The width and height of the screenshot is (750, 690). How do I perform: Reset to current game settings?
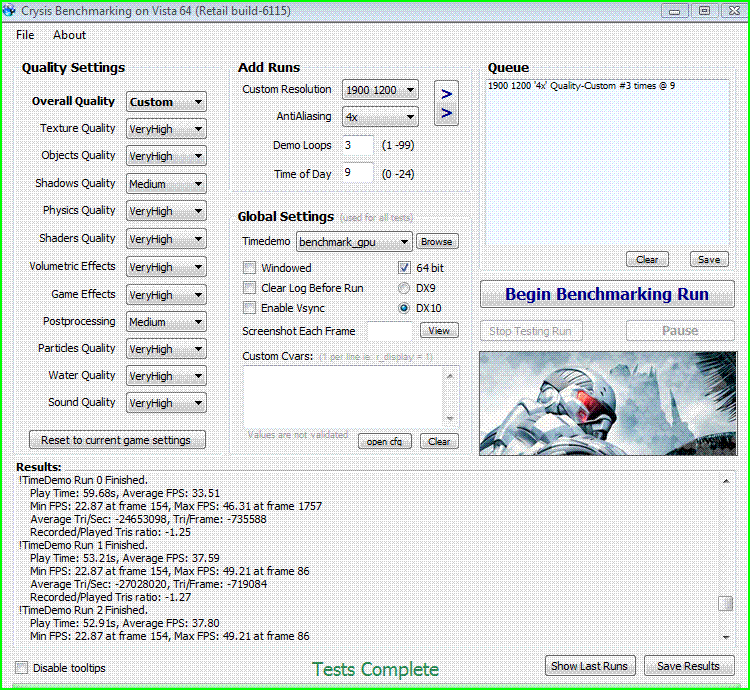[x=117, y=440]
